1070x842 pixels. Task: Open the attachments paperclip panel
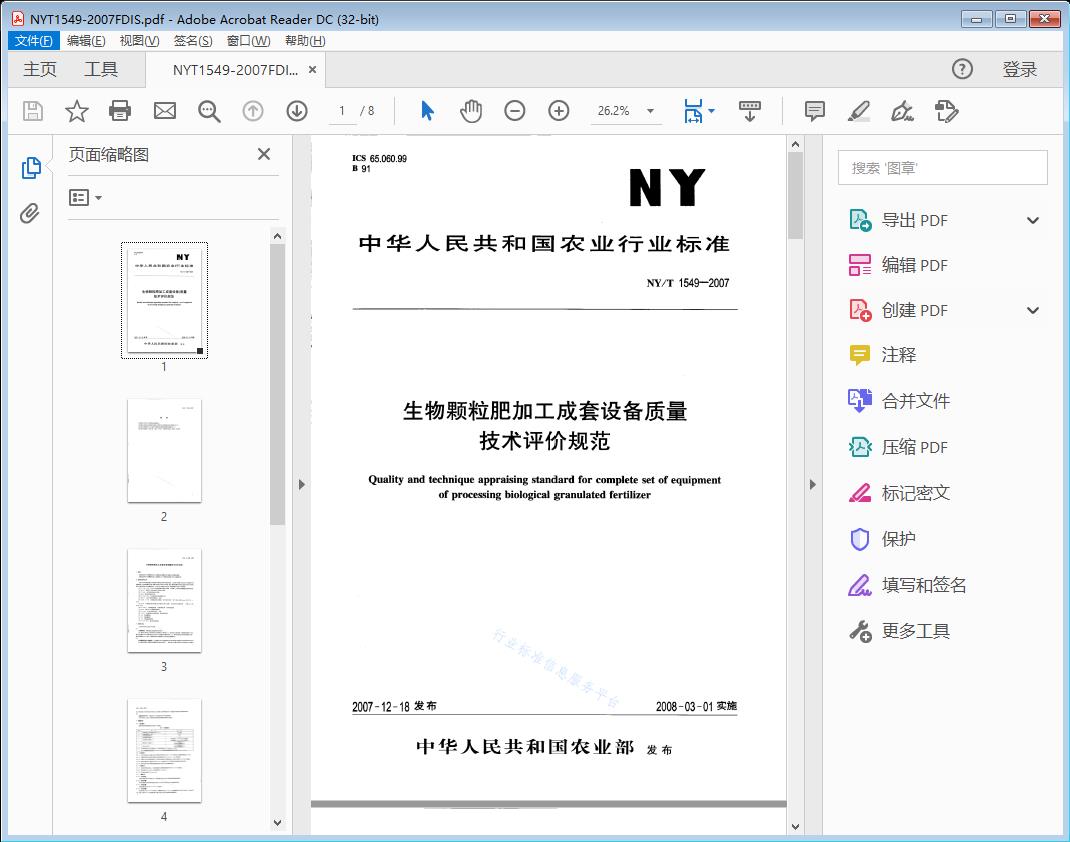pos(30,213)
